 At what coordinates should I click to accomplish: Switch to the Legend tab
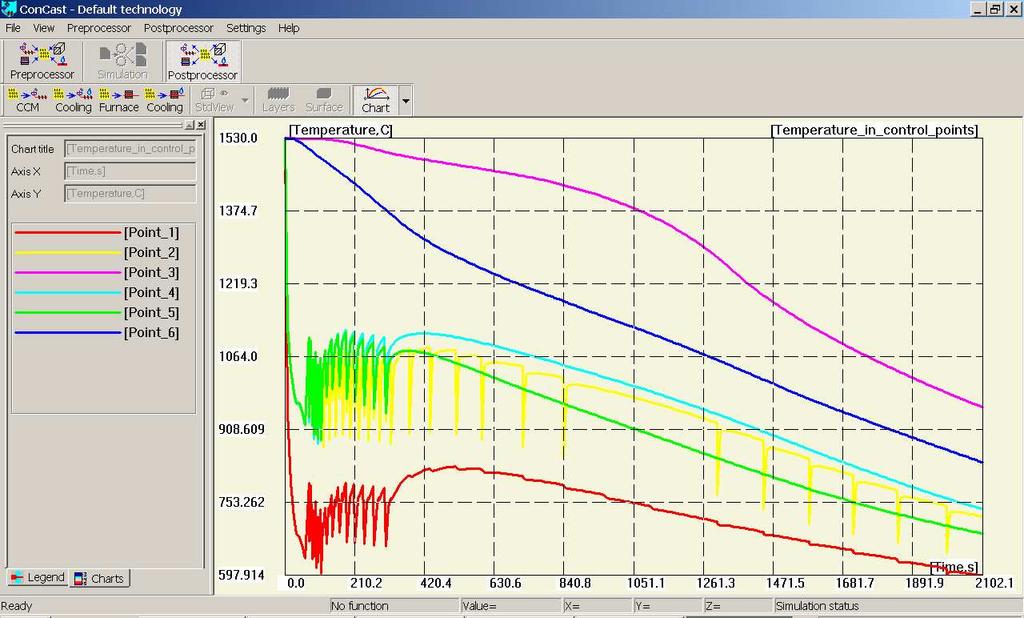tap(37, 577)
